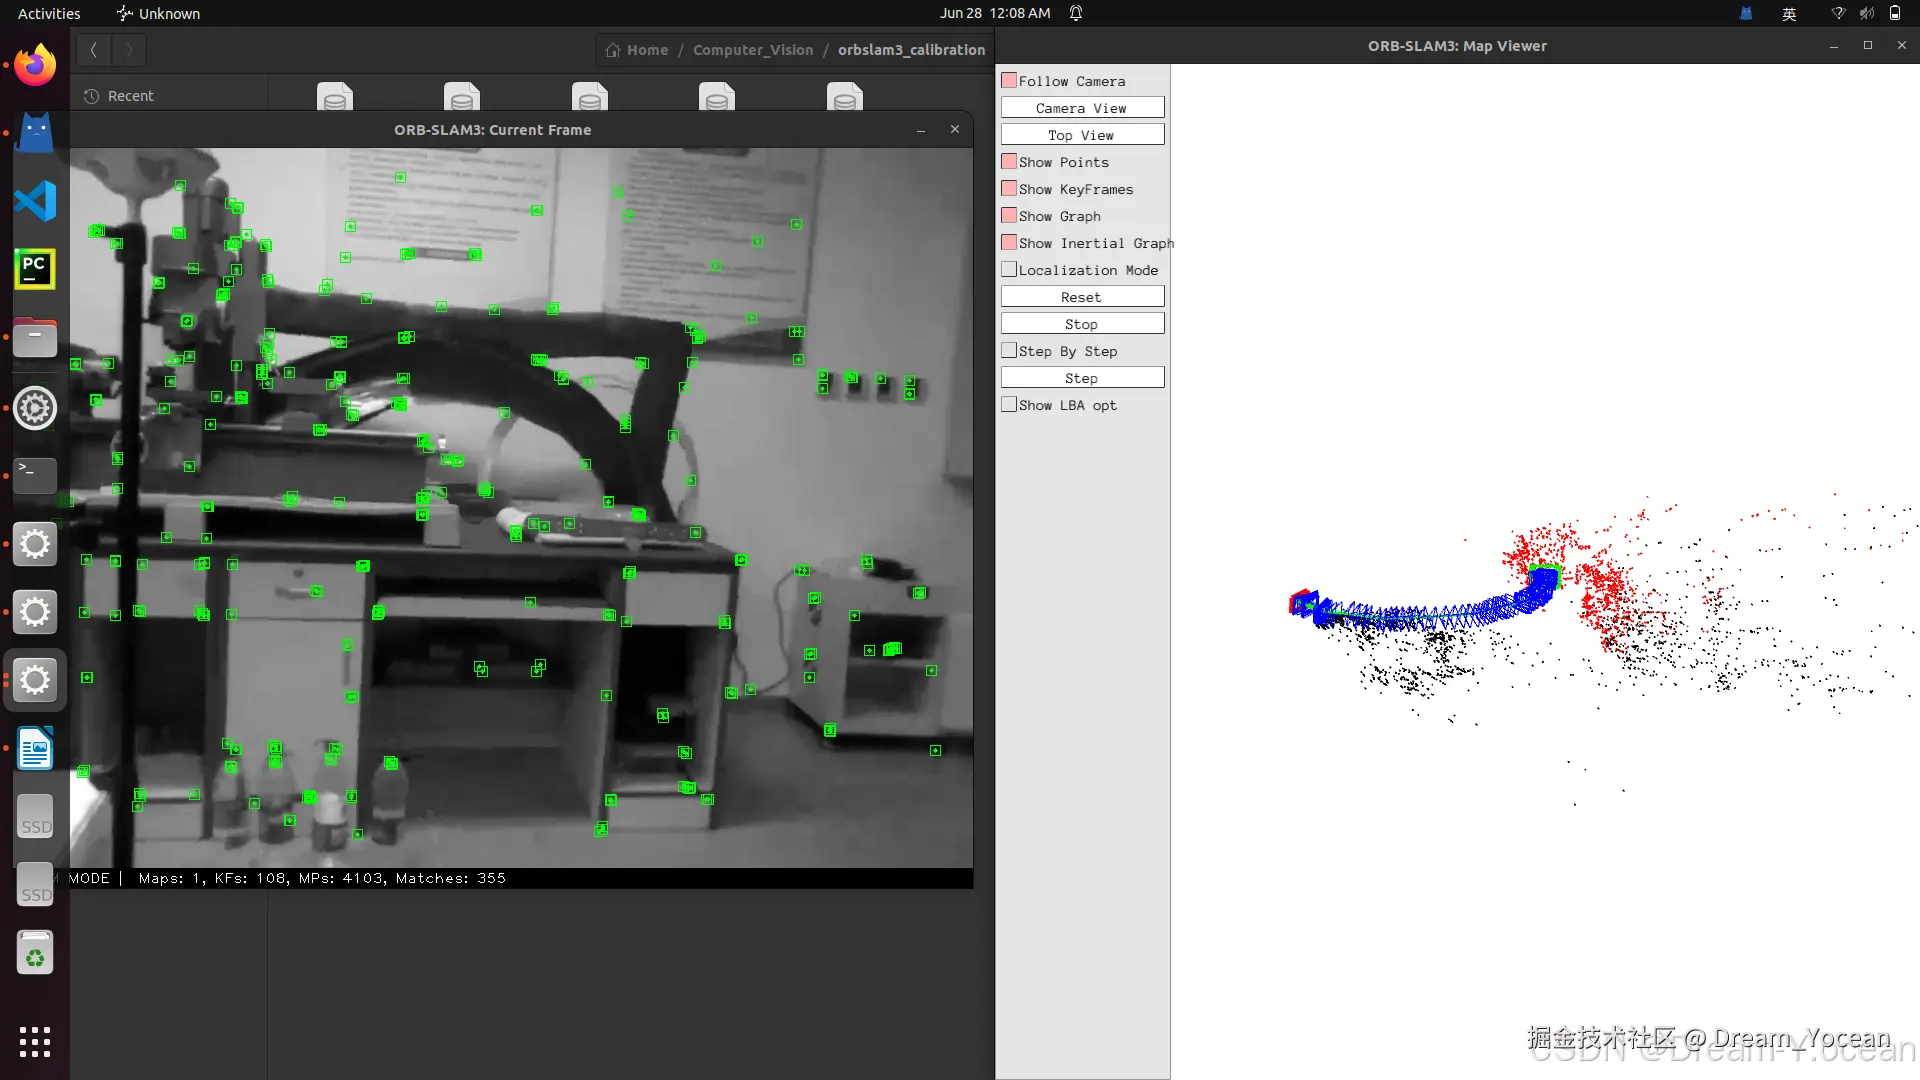Disable Show Points checkbox
Viewport: 1920px width, 1080px height.
1009,161
